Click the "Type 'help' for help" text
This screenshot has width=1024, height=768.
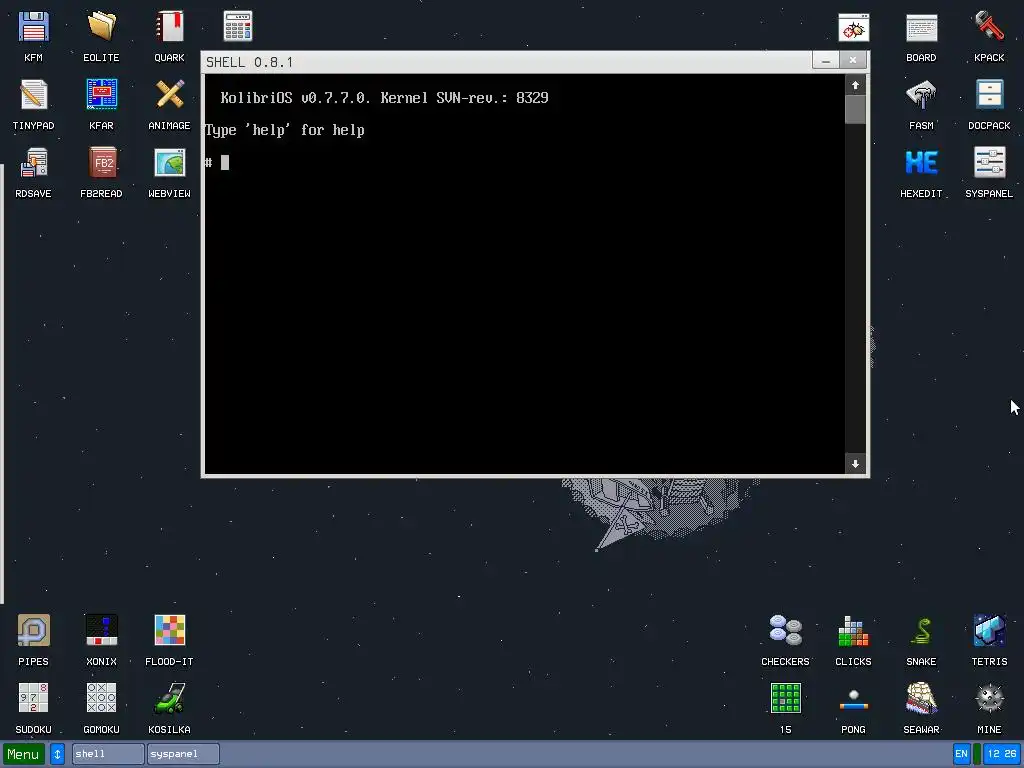click(x=285, y=131)
